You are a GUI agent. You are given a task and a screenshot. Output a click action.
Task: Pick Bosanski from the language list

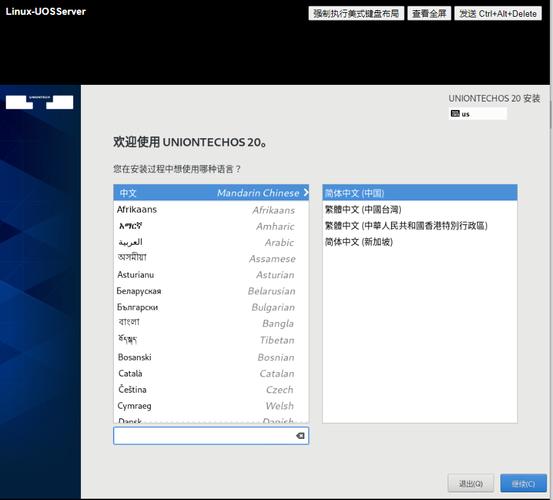pos(211,357)
